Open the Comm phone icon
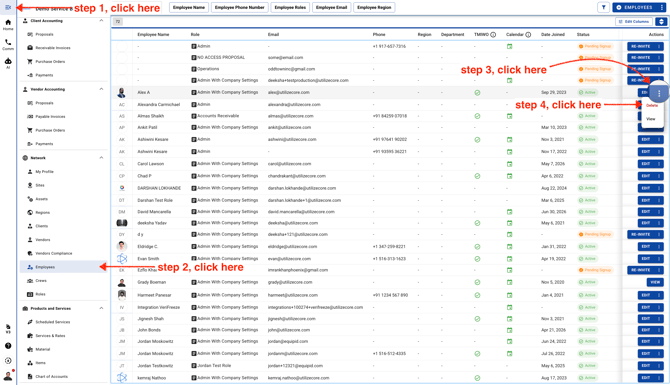This screenshot has height=385, width=670. 8,44
